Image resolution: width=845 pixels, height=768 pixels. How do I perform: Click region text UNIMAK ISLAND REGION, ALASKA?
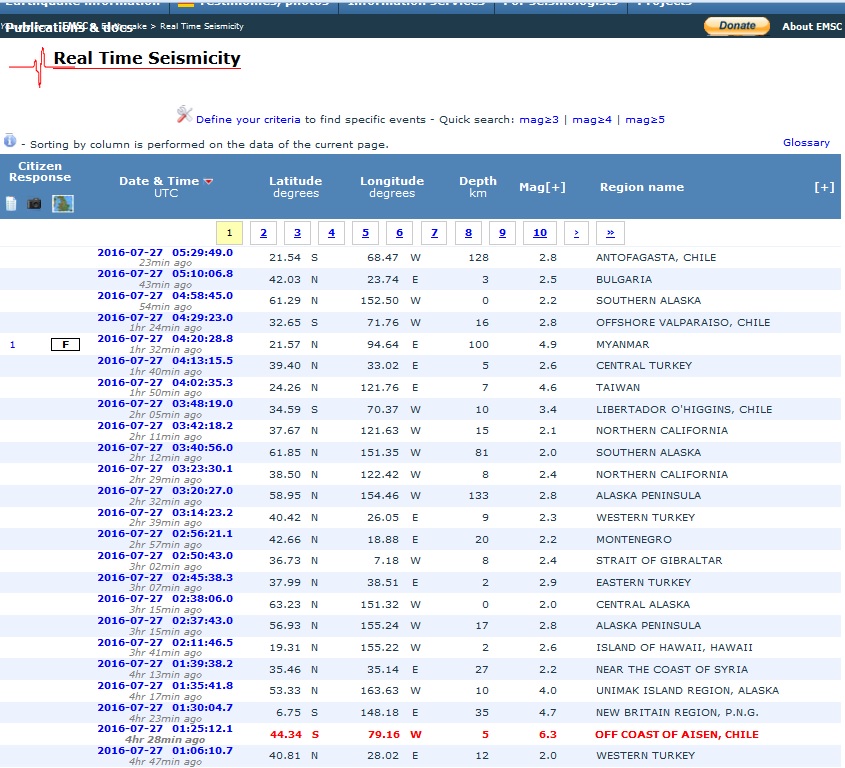pos(687,690)
